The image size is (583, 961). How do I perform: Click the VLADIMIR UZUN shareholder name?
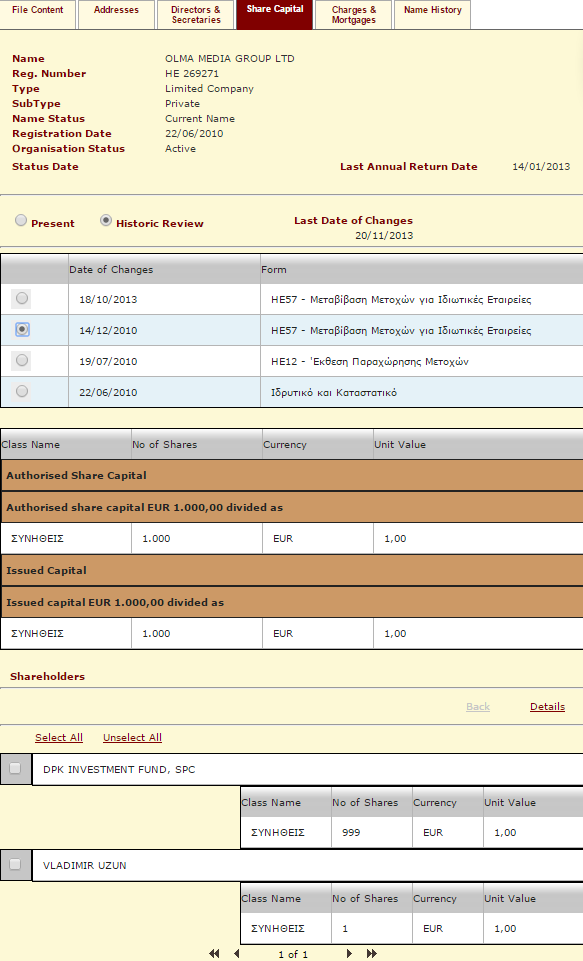(x=85, y=865)
